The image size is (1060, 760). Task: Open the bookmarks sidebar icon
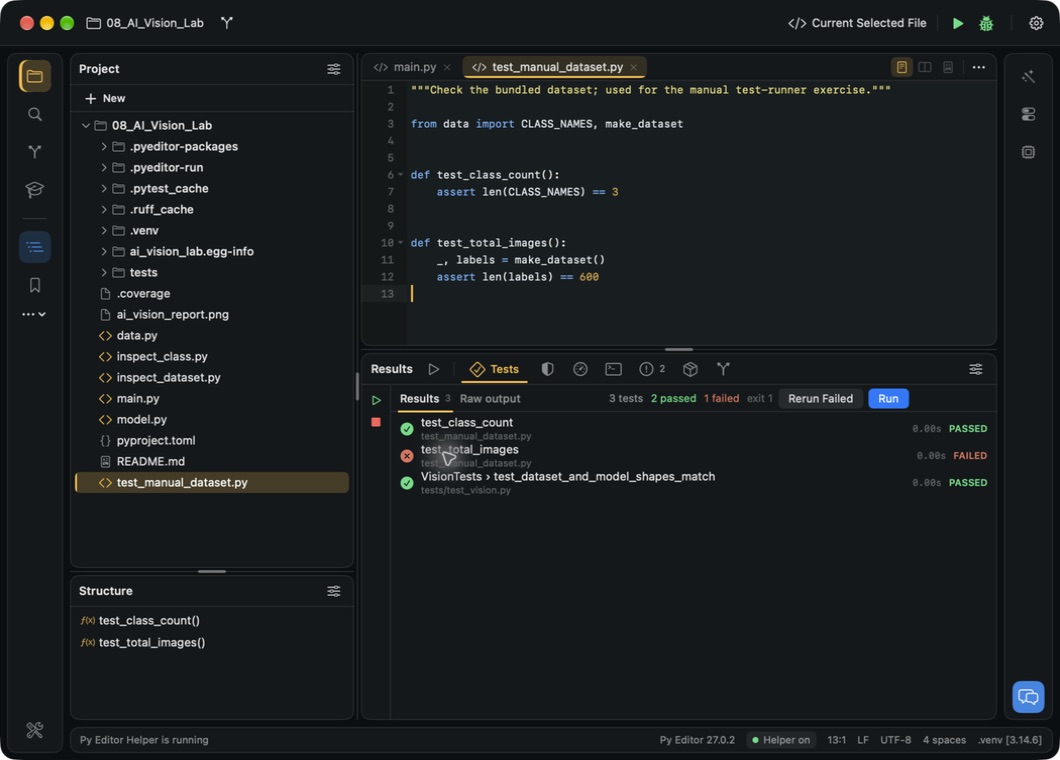point(34,285)
